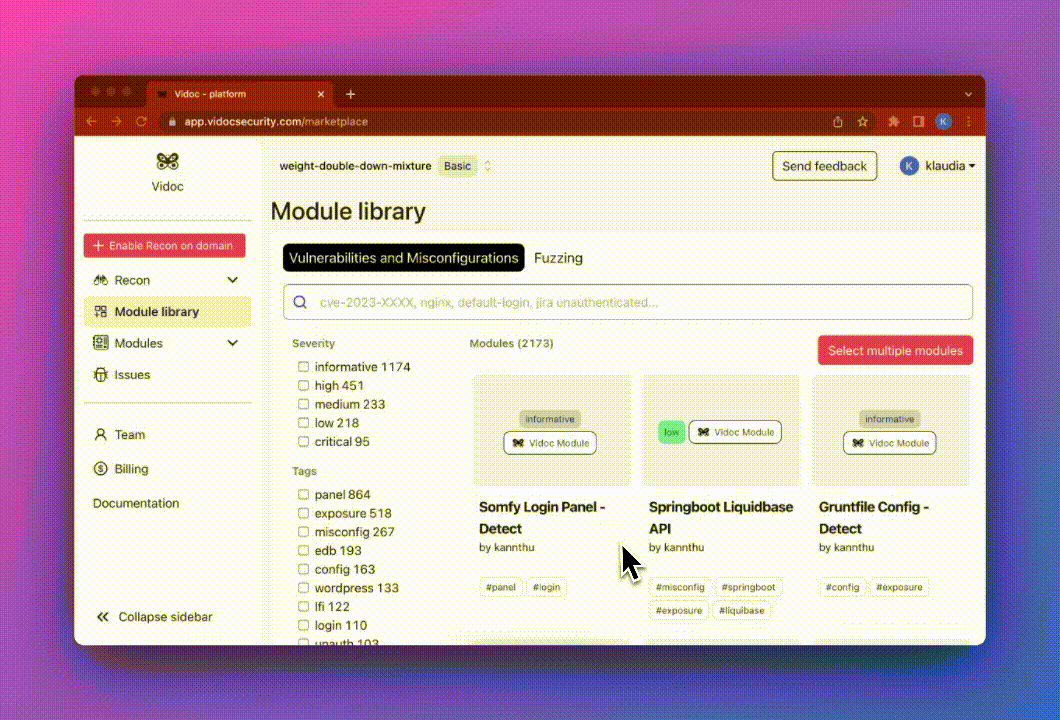The height and width of the screenshot is (720, 1060).
Task: Open the Gruntfile Config - Detect card thumbnail
Action: tap(890, 431)
